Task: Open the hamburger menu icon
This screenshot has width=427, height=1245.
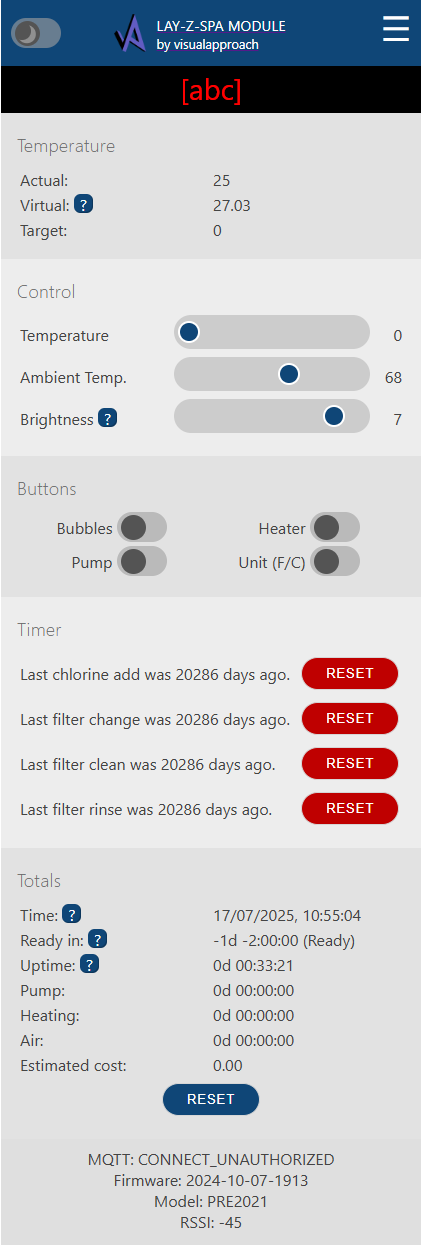Action: click(x=396, y=29)
